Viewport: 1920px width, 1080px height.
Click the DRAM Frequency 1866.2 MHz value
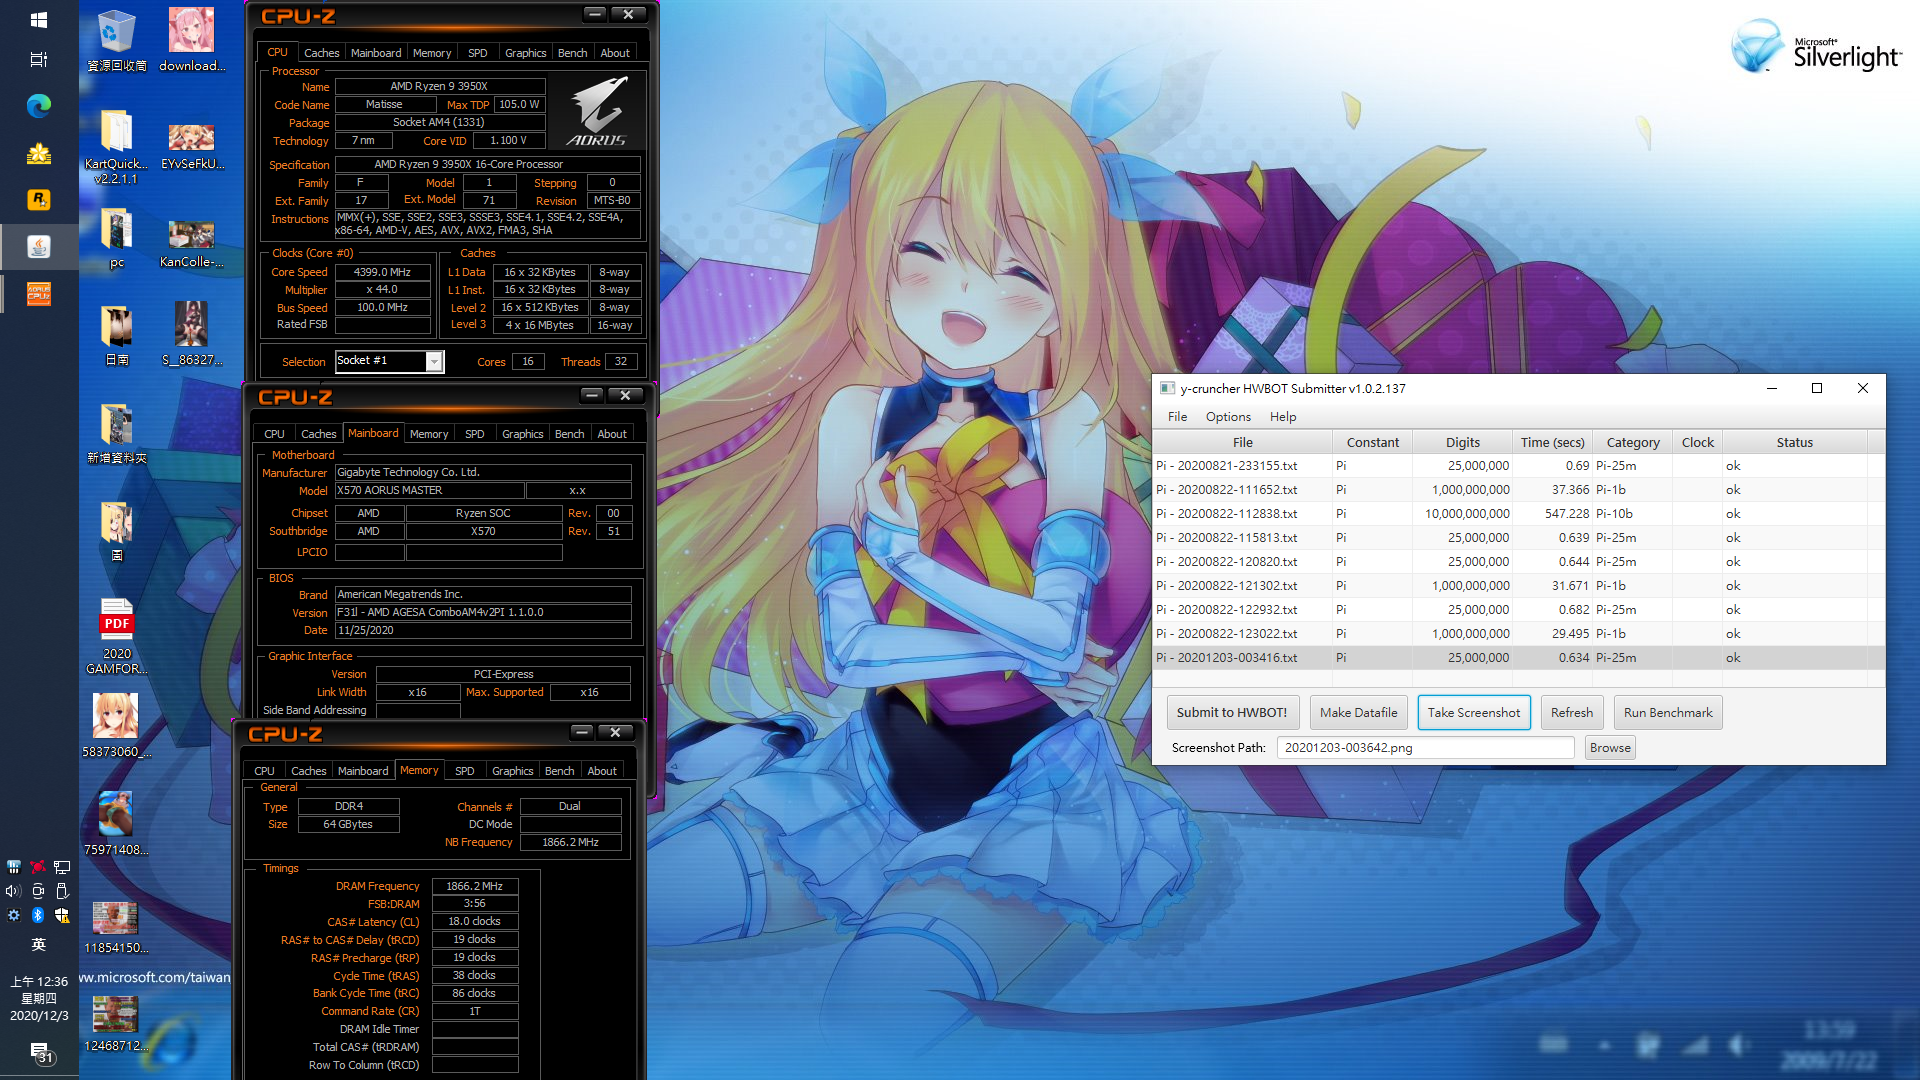click(x=475, y=886)
